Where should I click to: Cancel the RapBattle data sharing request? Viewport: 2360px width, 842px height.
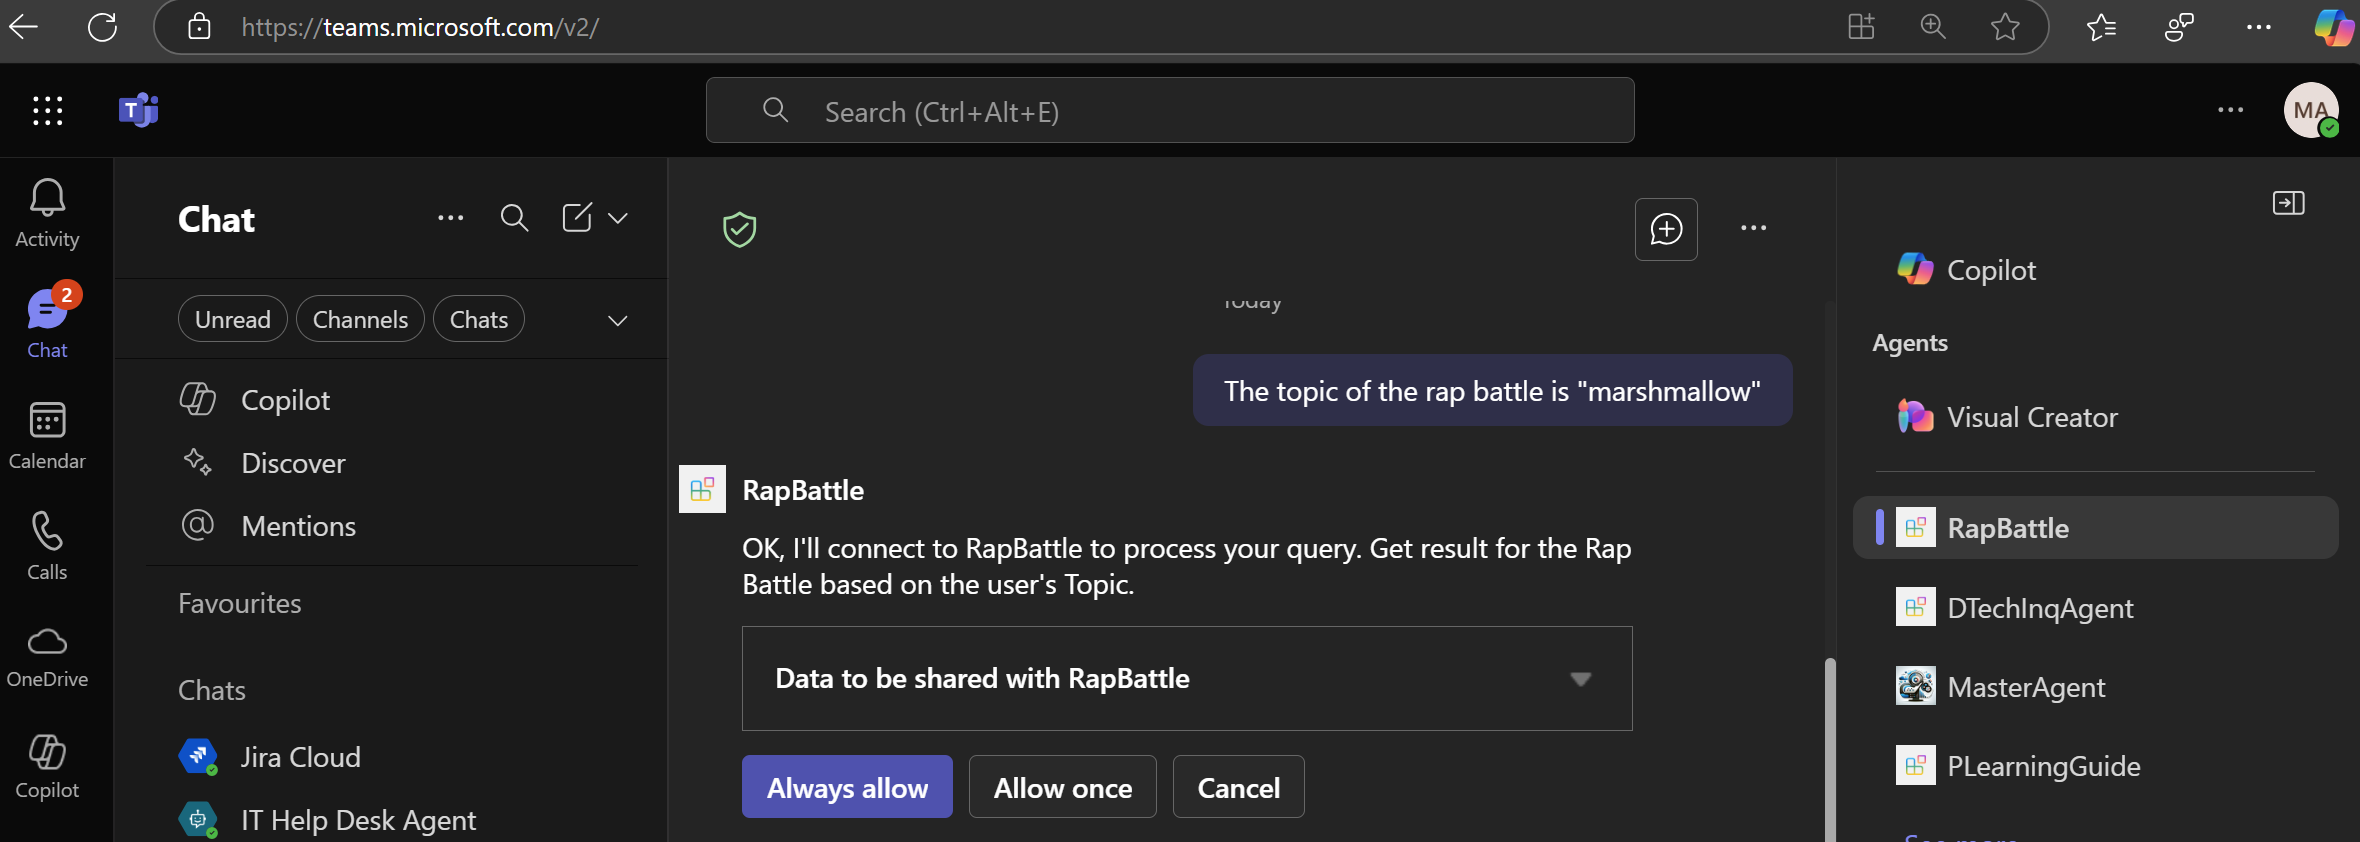[1238, 787]
